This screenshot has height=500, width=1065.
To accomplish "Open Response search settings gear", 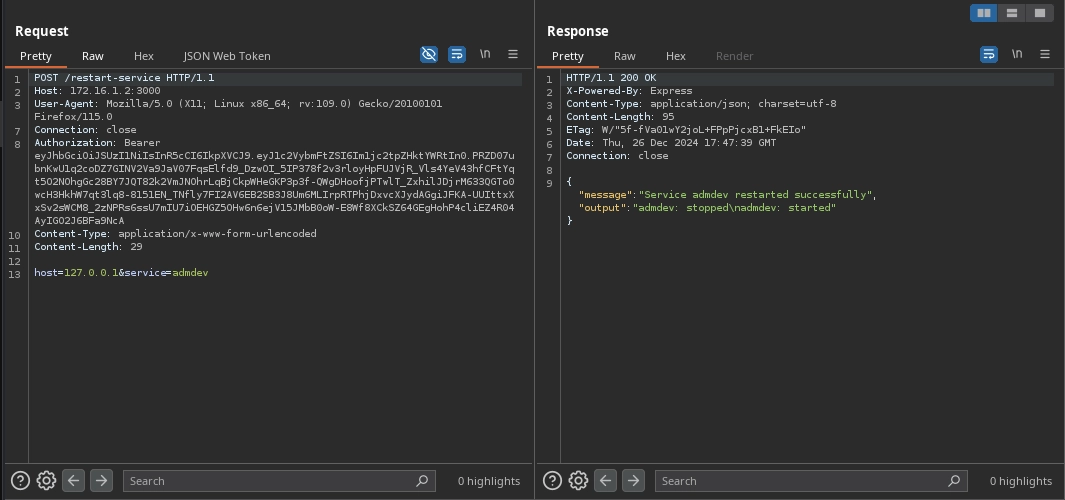I will [x=578, y=481].
